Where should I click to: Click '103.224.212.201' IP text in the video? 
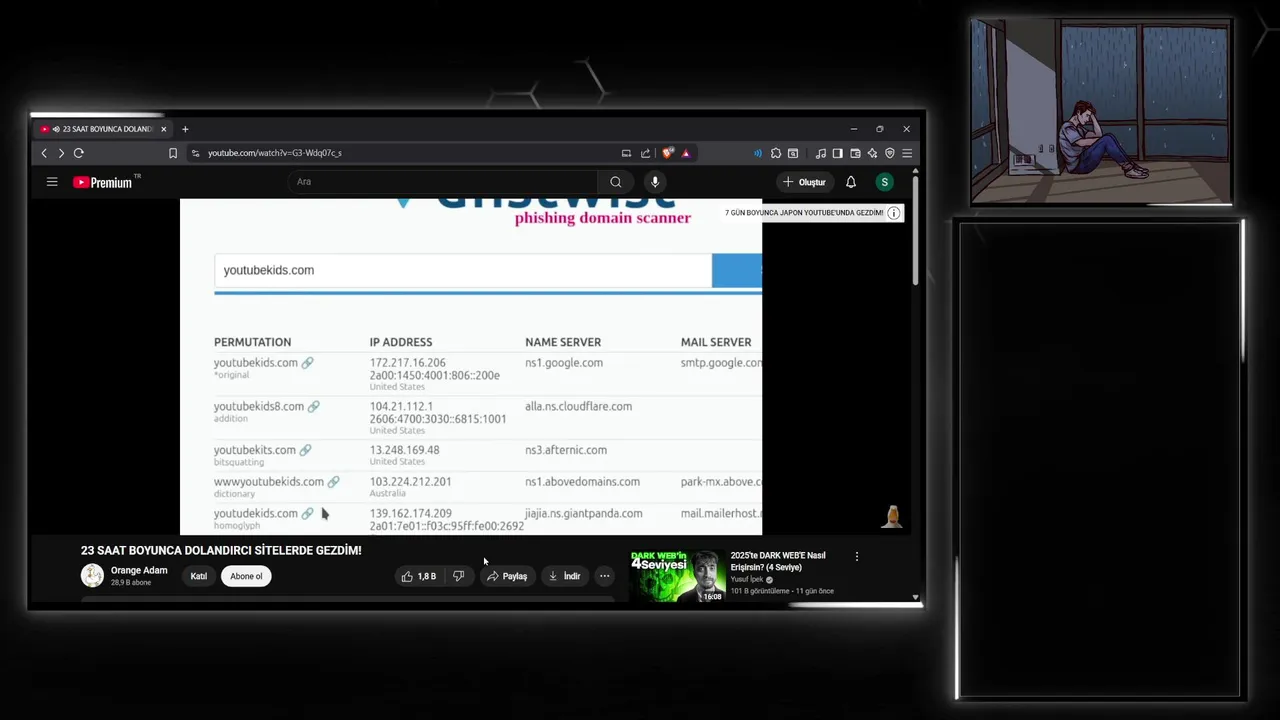pyautogui.click(x=411, y=481)
